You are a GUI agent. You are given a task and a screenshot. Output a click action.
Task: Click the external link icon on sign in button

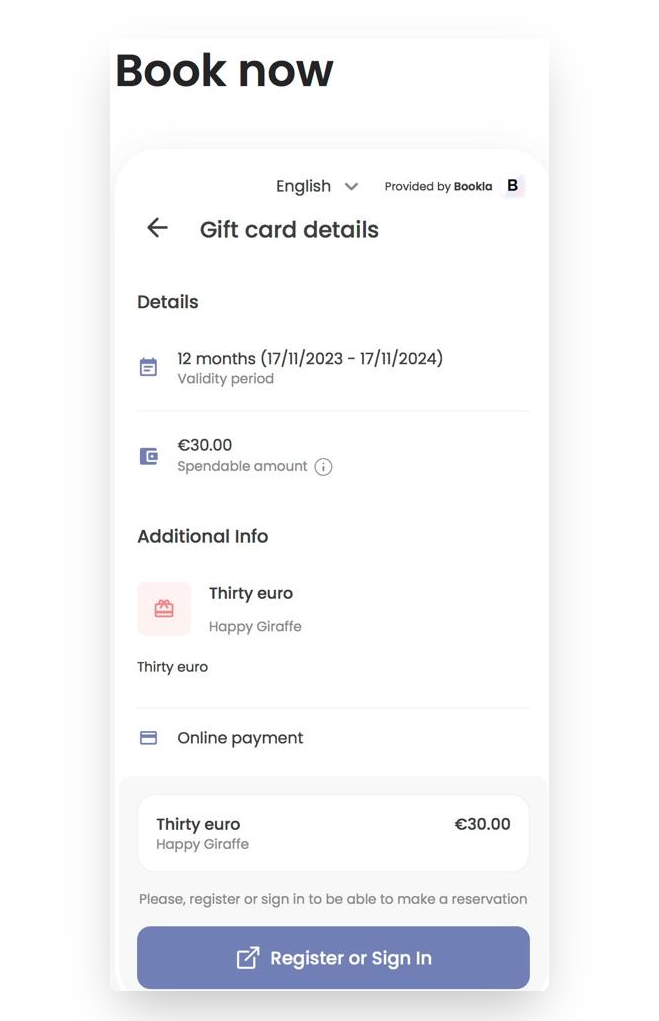click(x=246, y=957)
